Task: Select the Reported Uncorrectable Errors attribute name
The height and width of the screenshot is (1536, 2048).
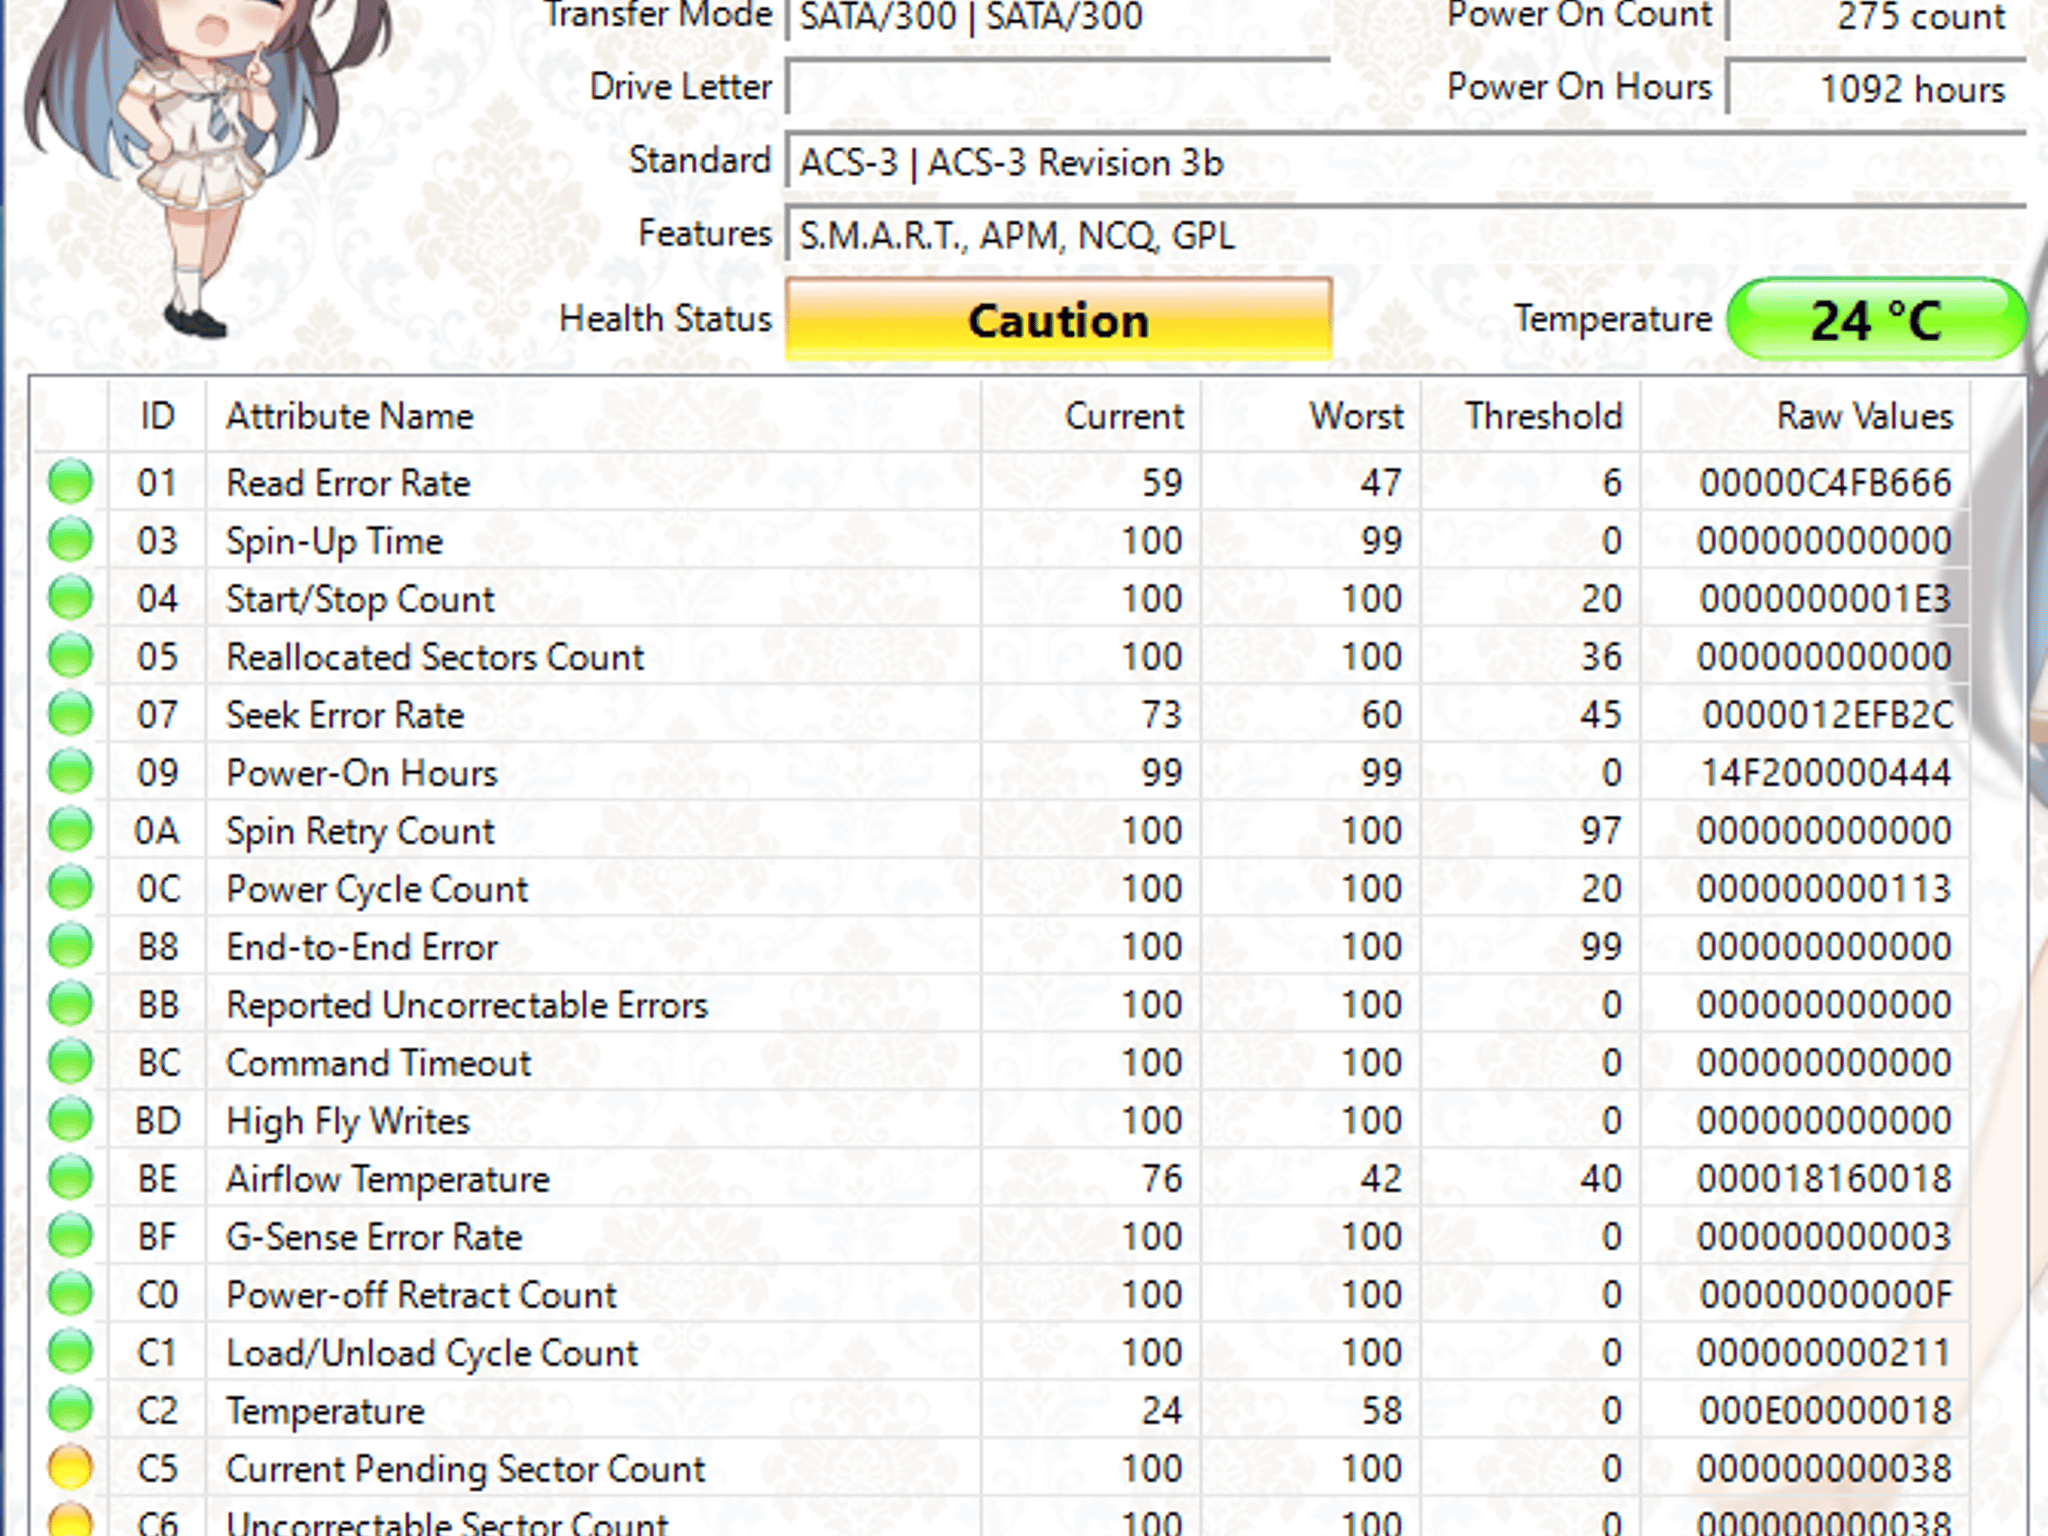Action: [x=467, y=1005]
